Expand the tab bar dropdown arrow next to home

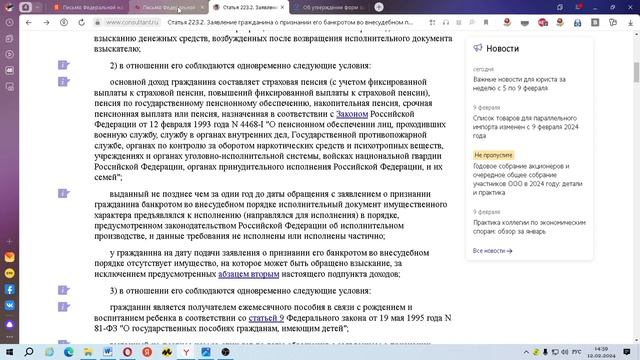tap(37, 7)
